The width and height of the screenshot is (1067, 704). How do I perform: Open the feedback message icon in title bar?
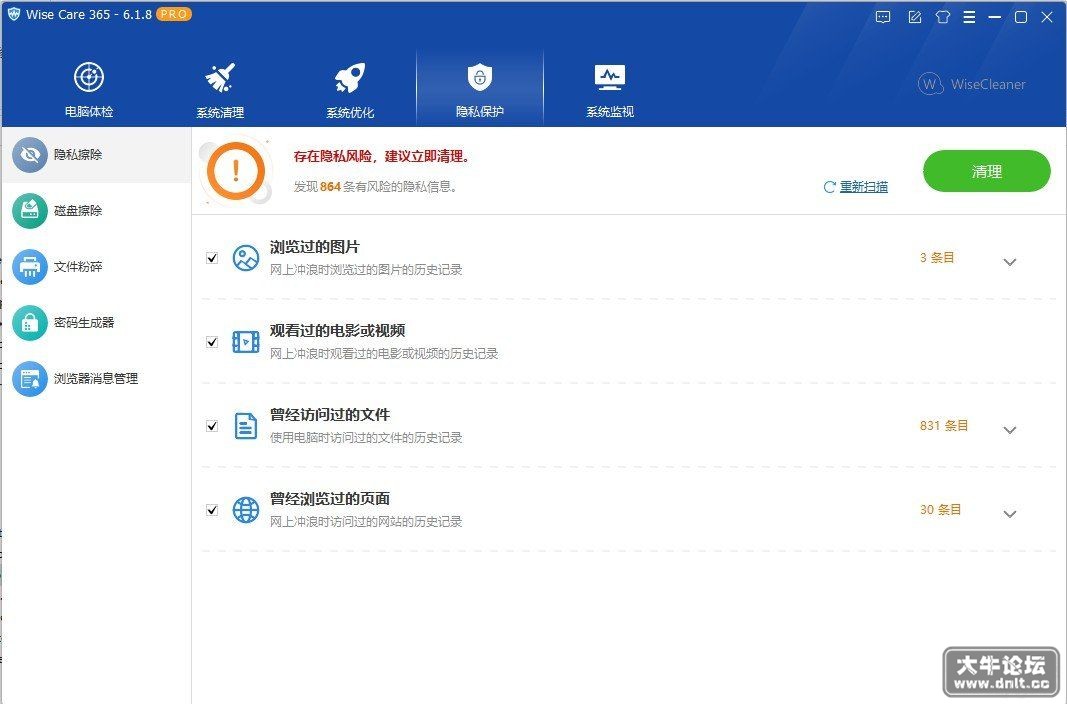tap(883, 18)
